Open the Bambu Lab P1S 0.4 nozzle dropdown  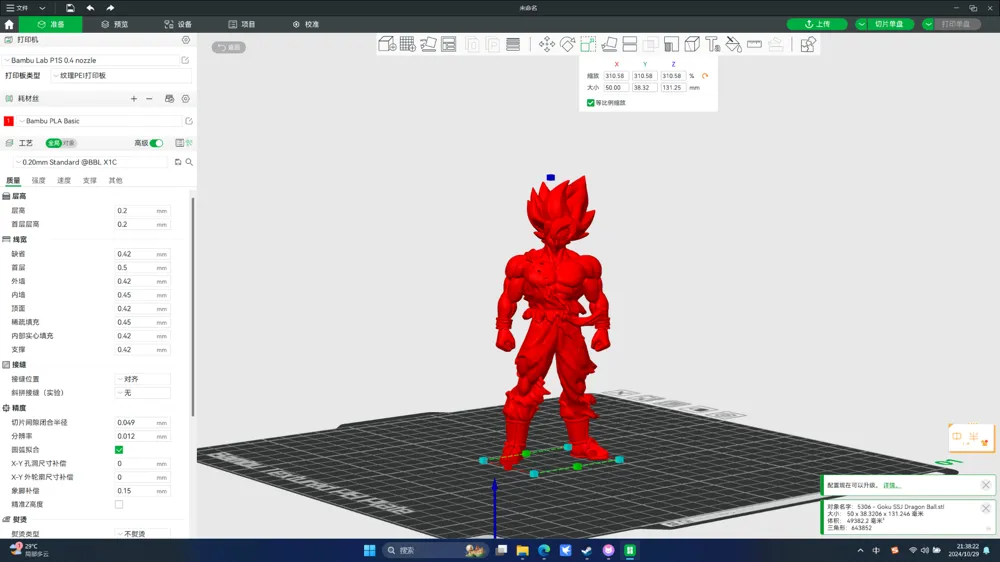[x=91, y=60]
